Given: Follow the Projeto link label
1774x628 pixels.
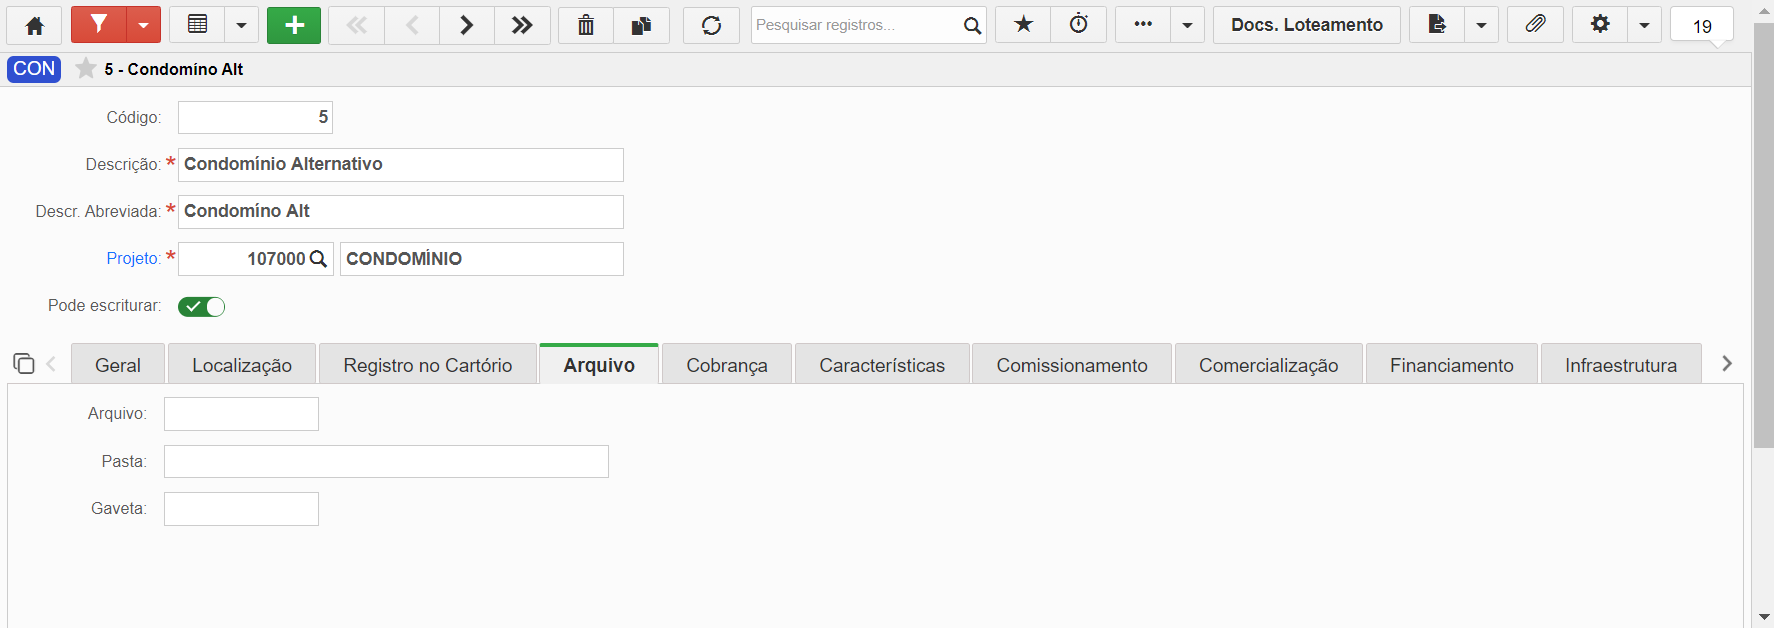Looking at the screenshot, I should [133, 258].
